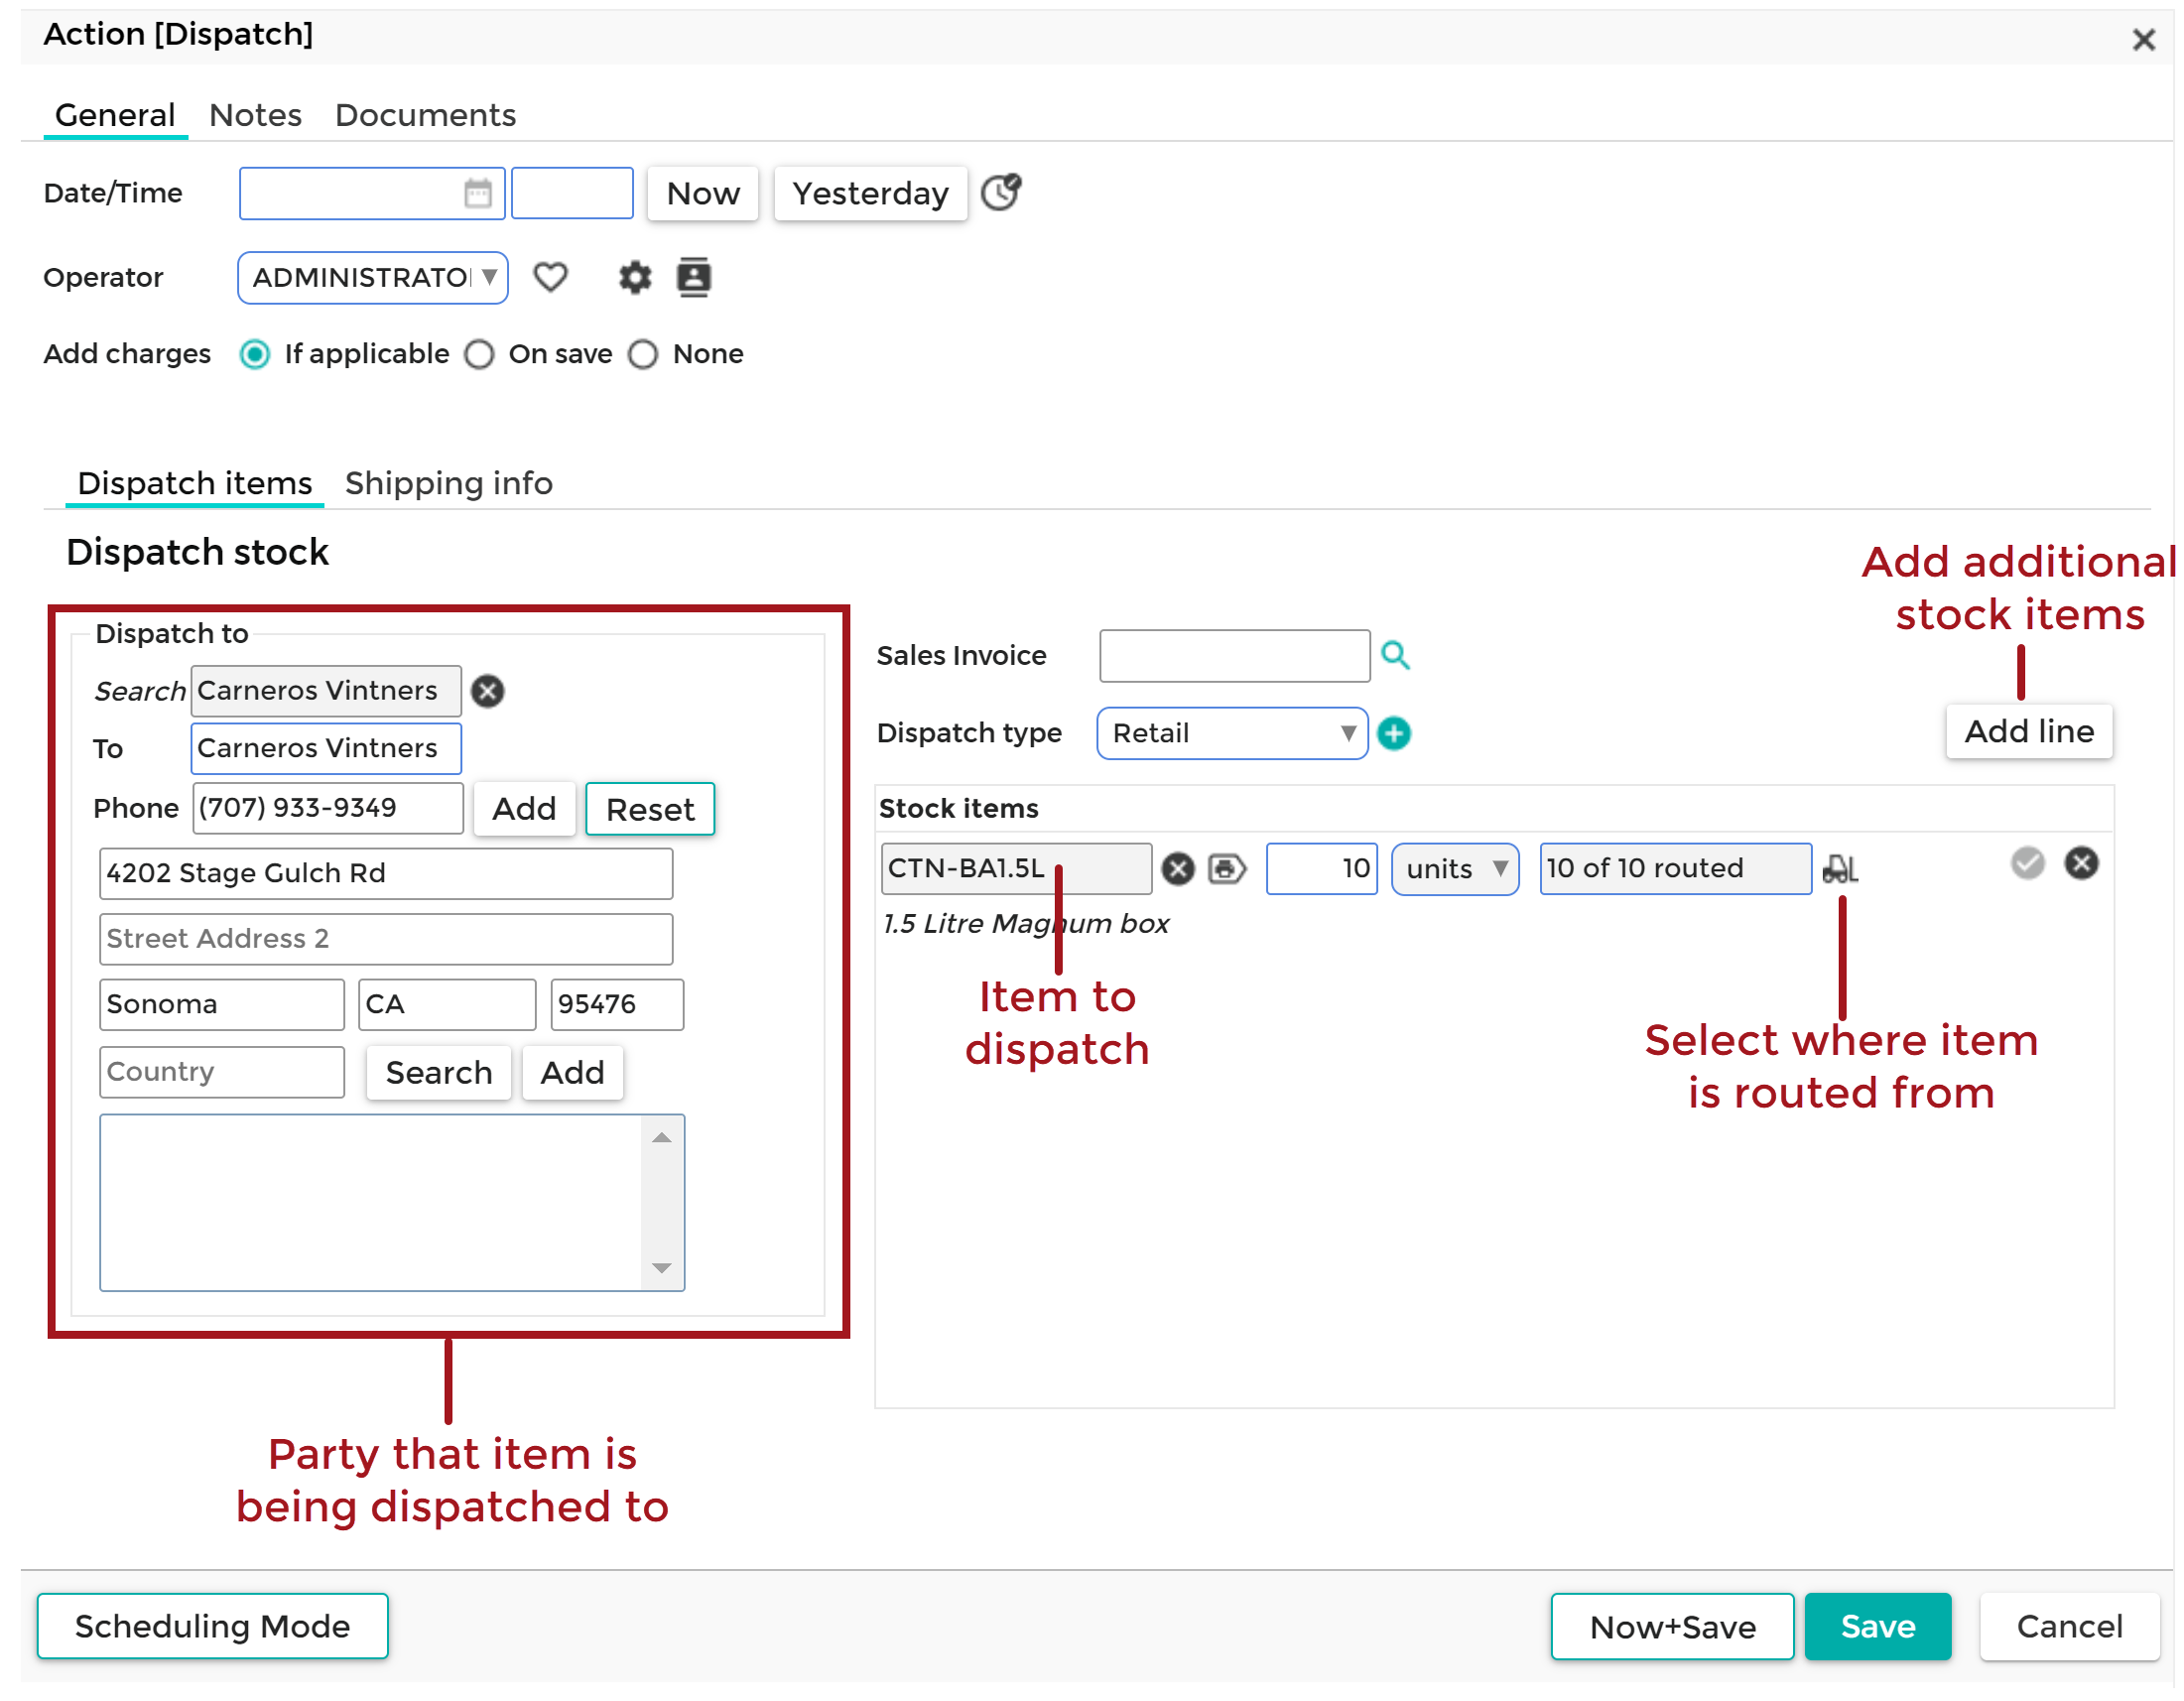Click Add next to Phone field
2184x1701 pixels.
point(525,809)
